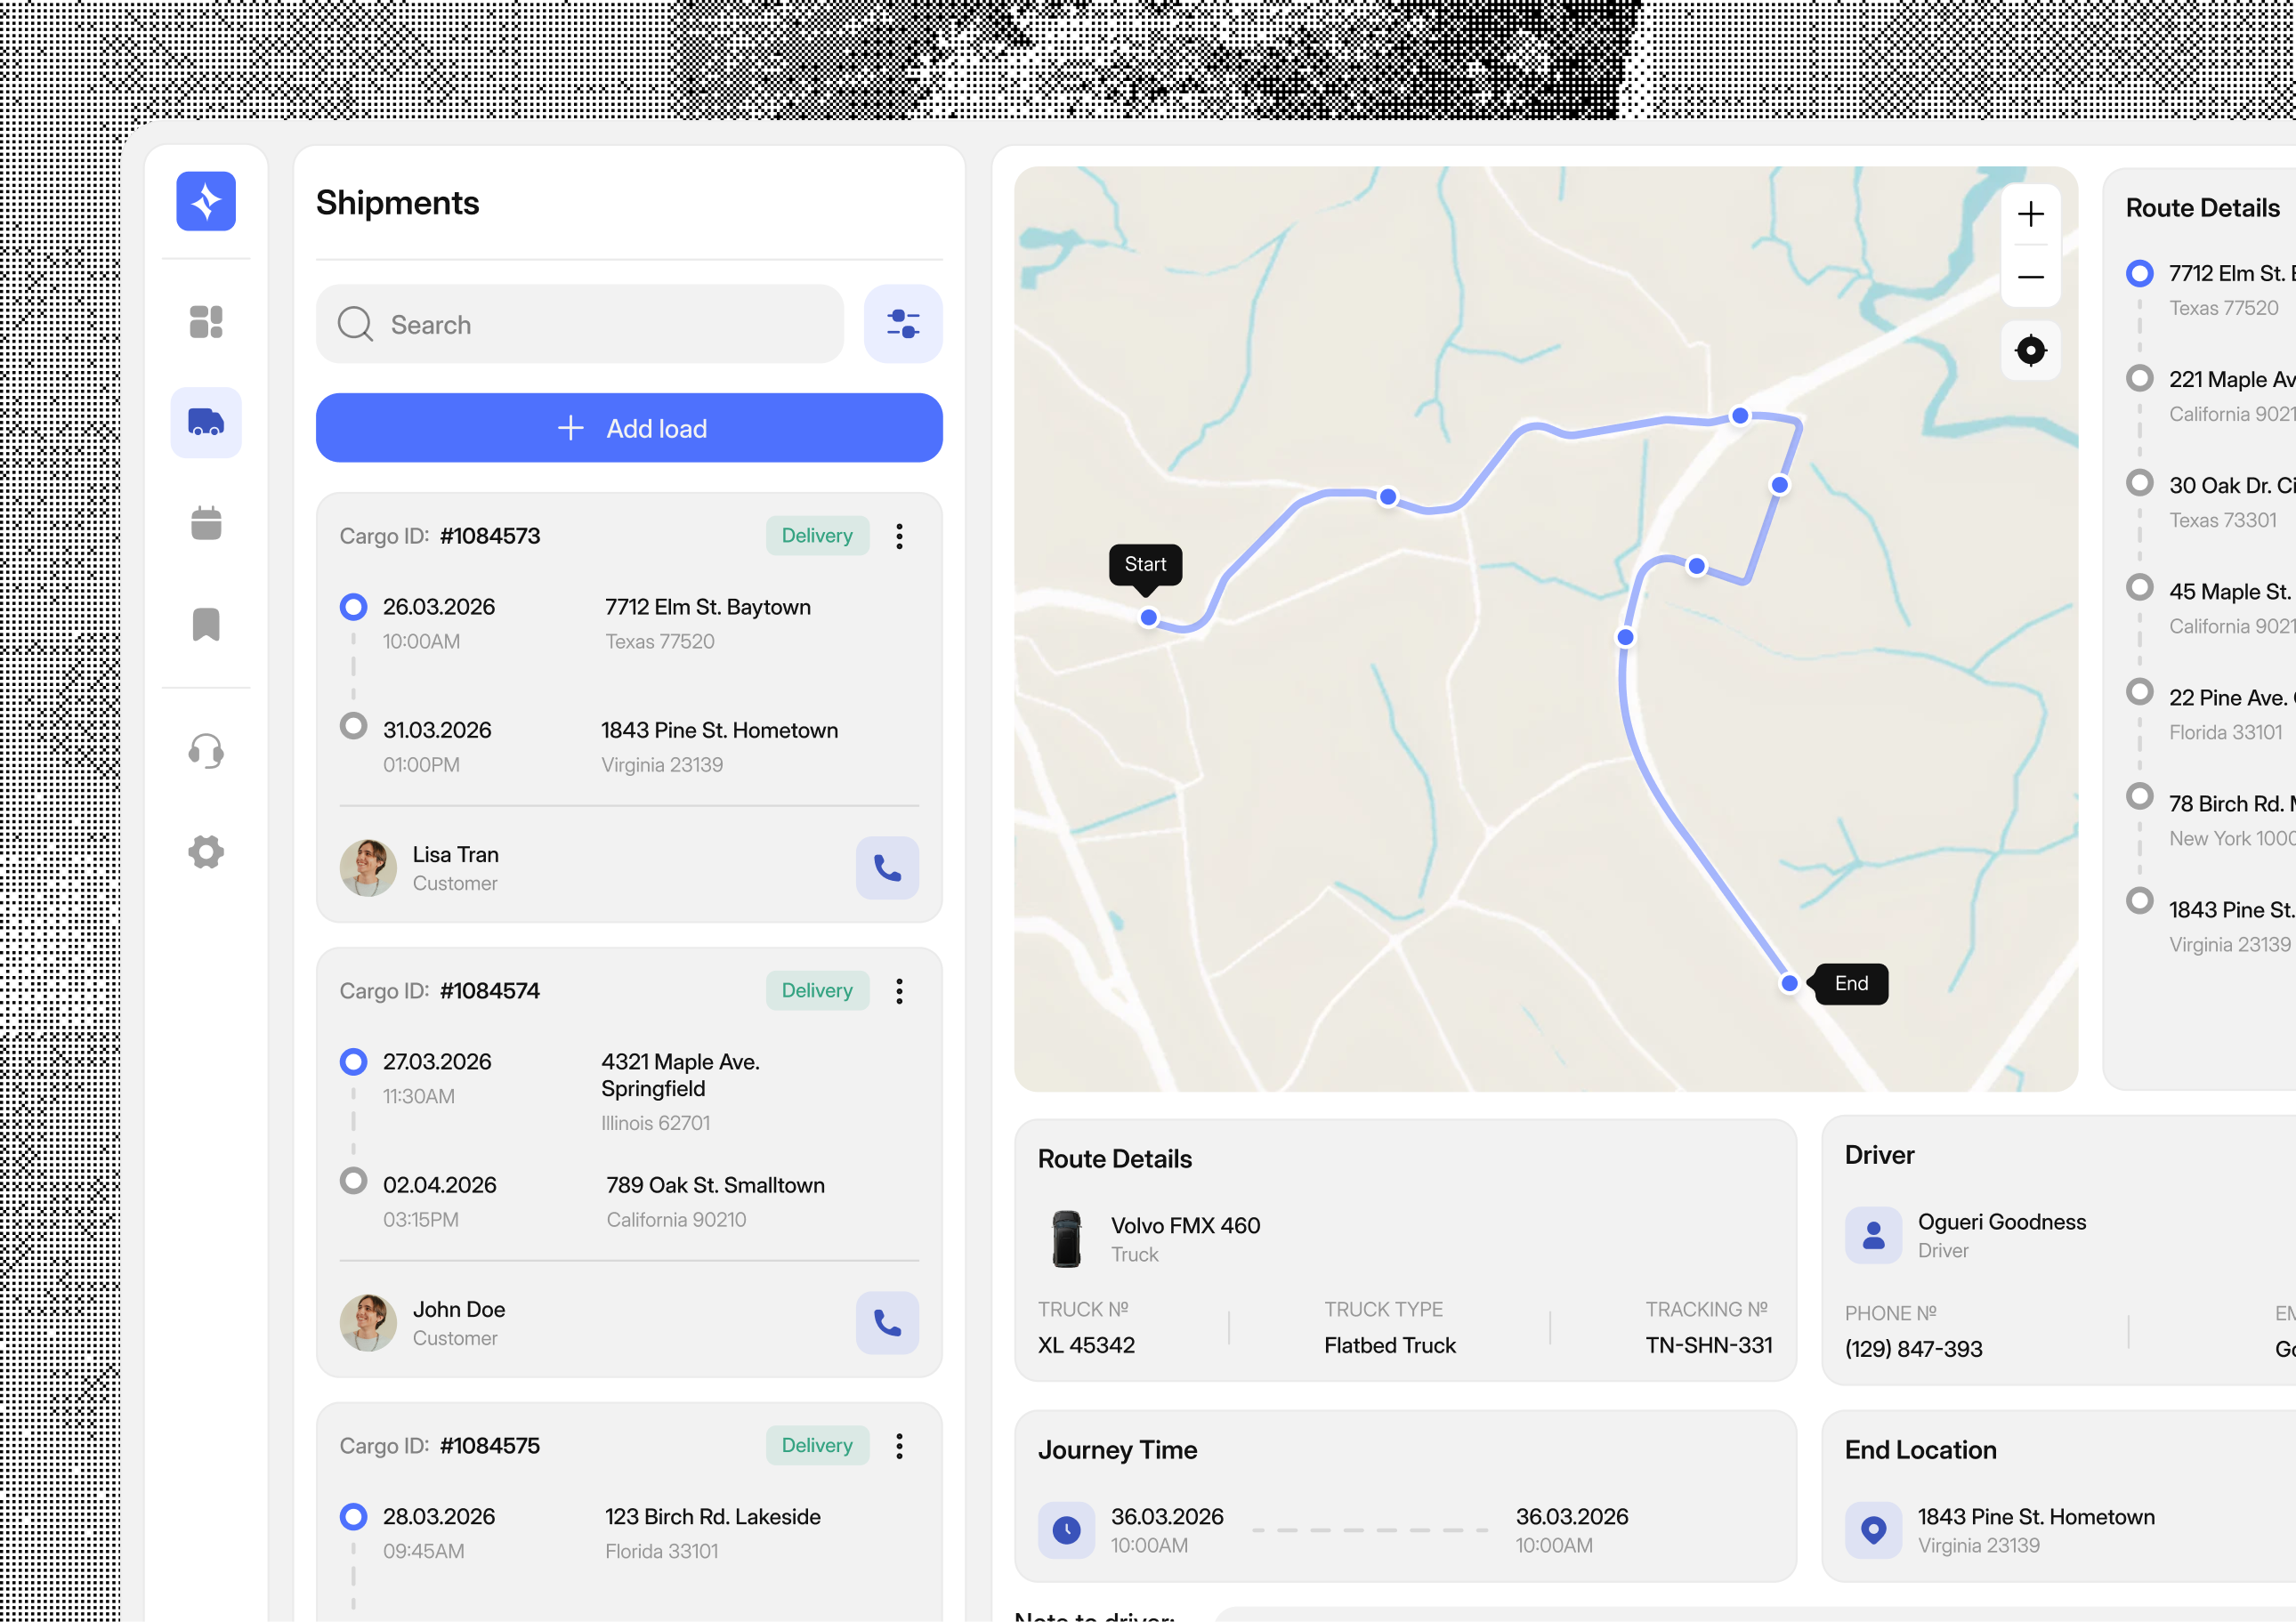
Task: Call John Doe with phone icon
Action: tap(887, 1323)
